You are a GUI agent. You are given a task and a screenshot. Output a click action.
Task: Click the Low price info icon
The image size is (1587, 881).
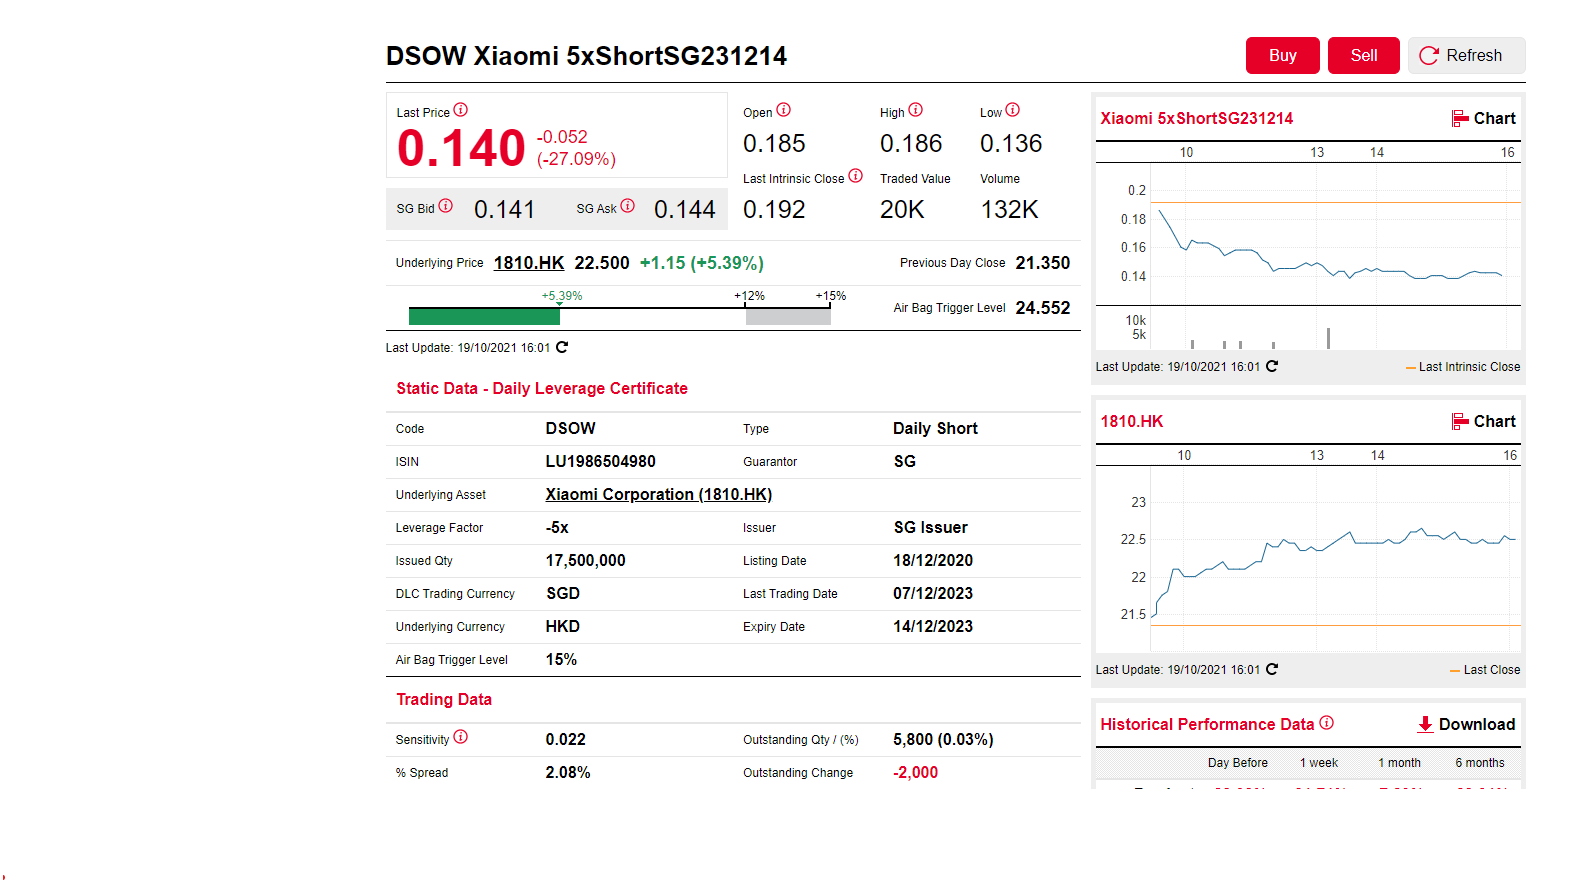click(x=1013, y=110)
